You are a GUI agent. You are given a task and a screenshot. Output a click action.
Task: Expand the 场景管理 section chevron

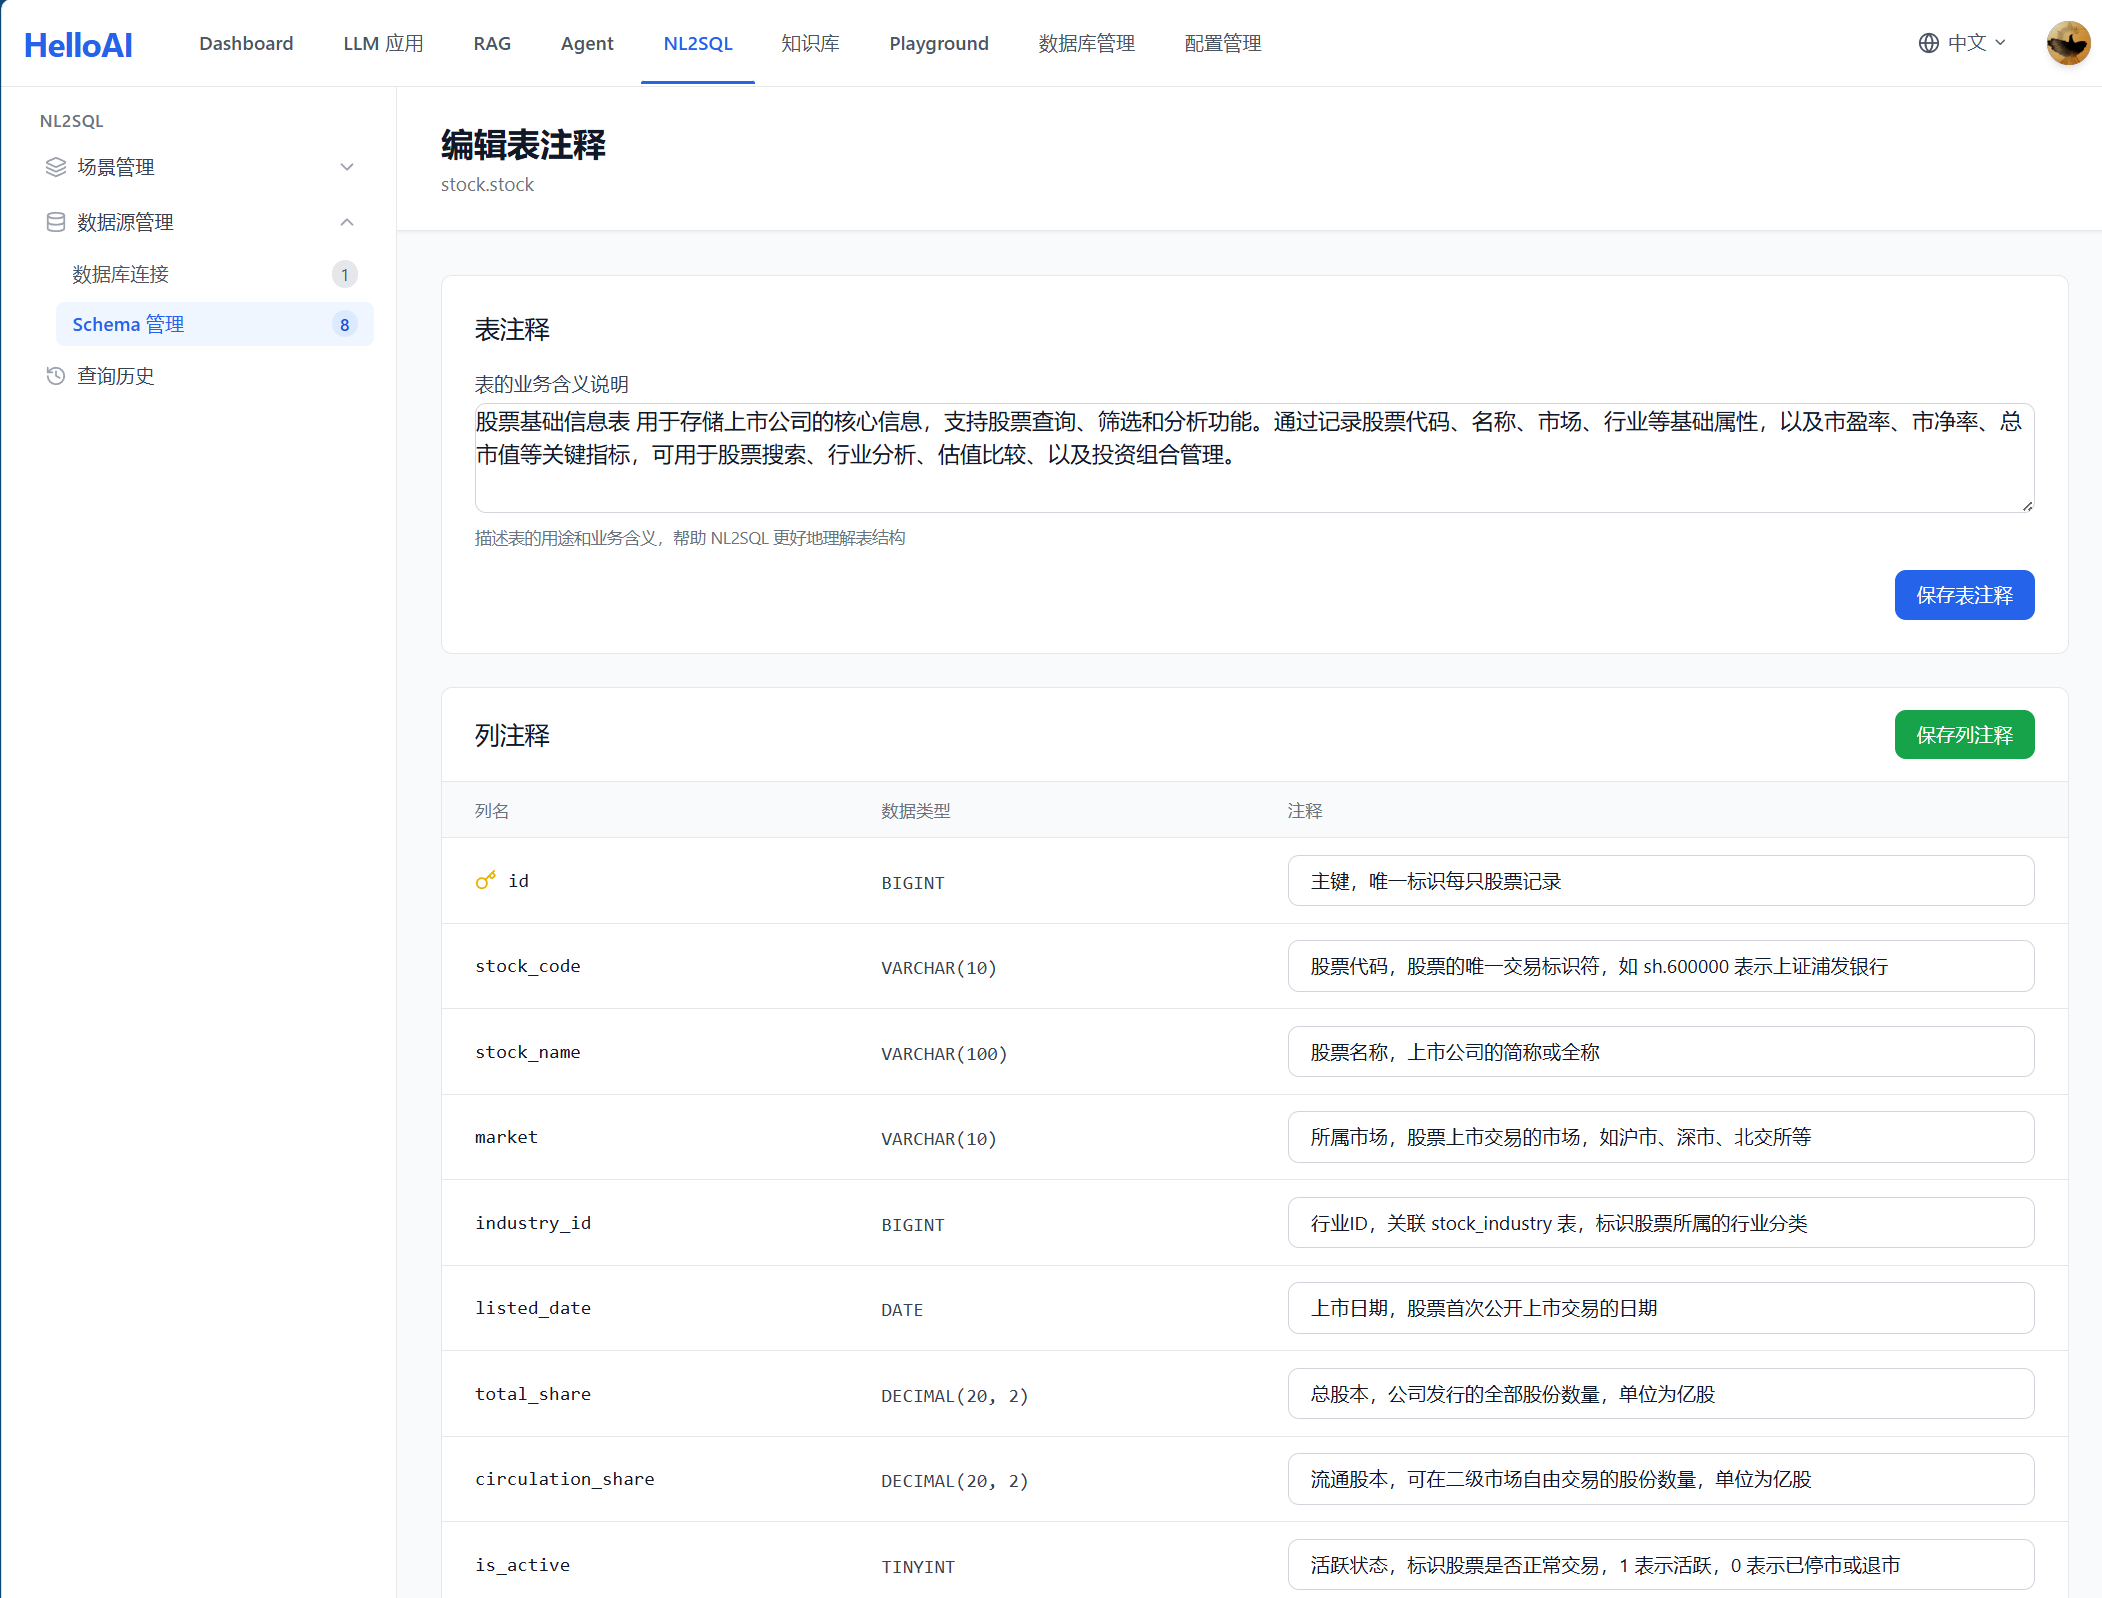(x=347, y=167)
